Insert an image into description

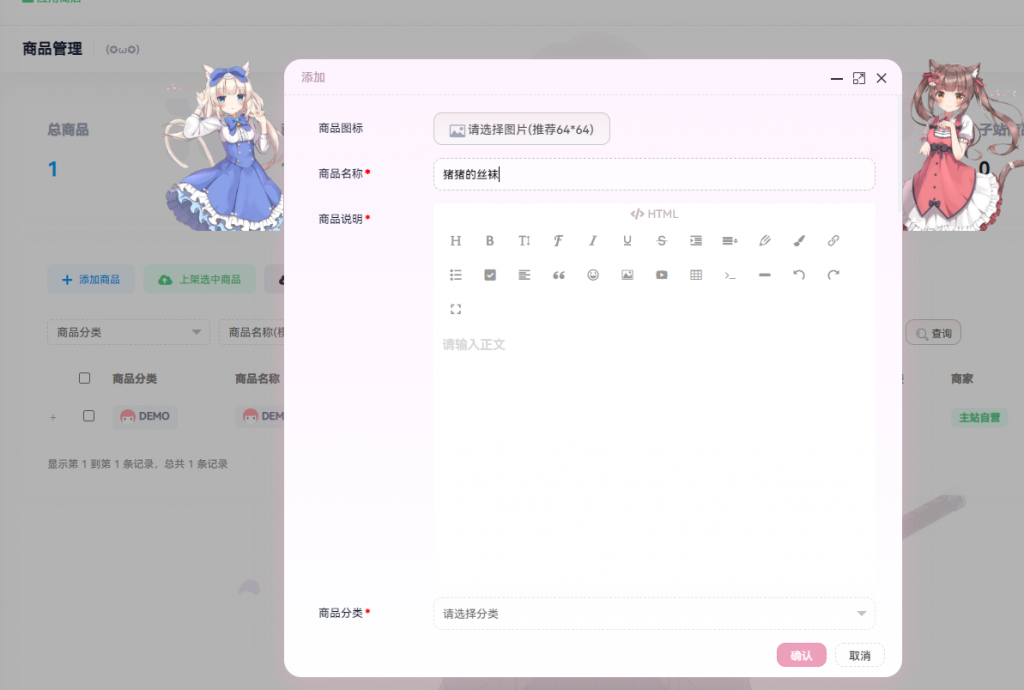pyautogui.click(x=627, y=275)
